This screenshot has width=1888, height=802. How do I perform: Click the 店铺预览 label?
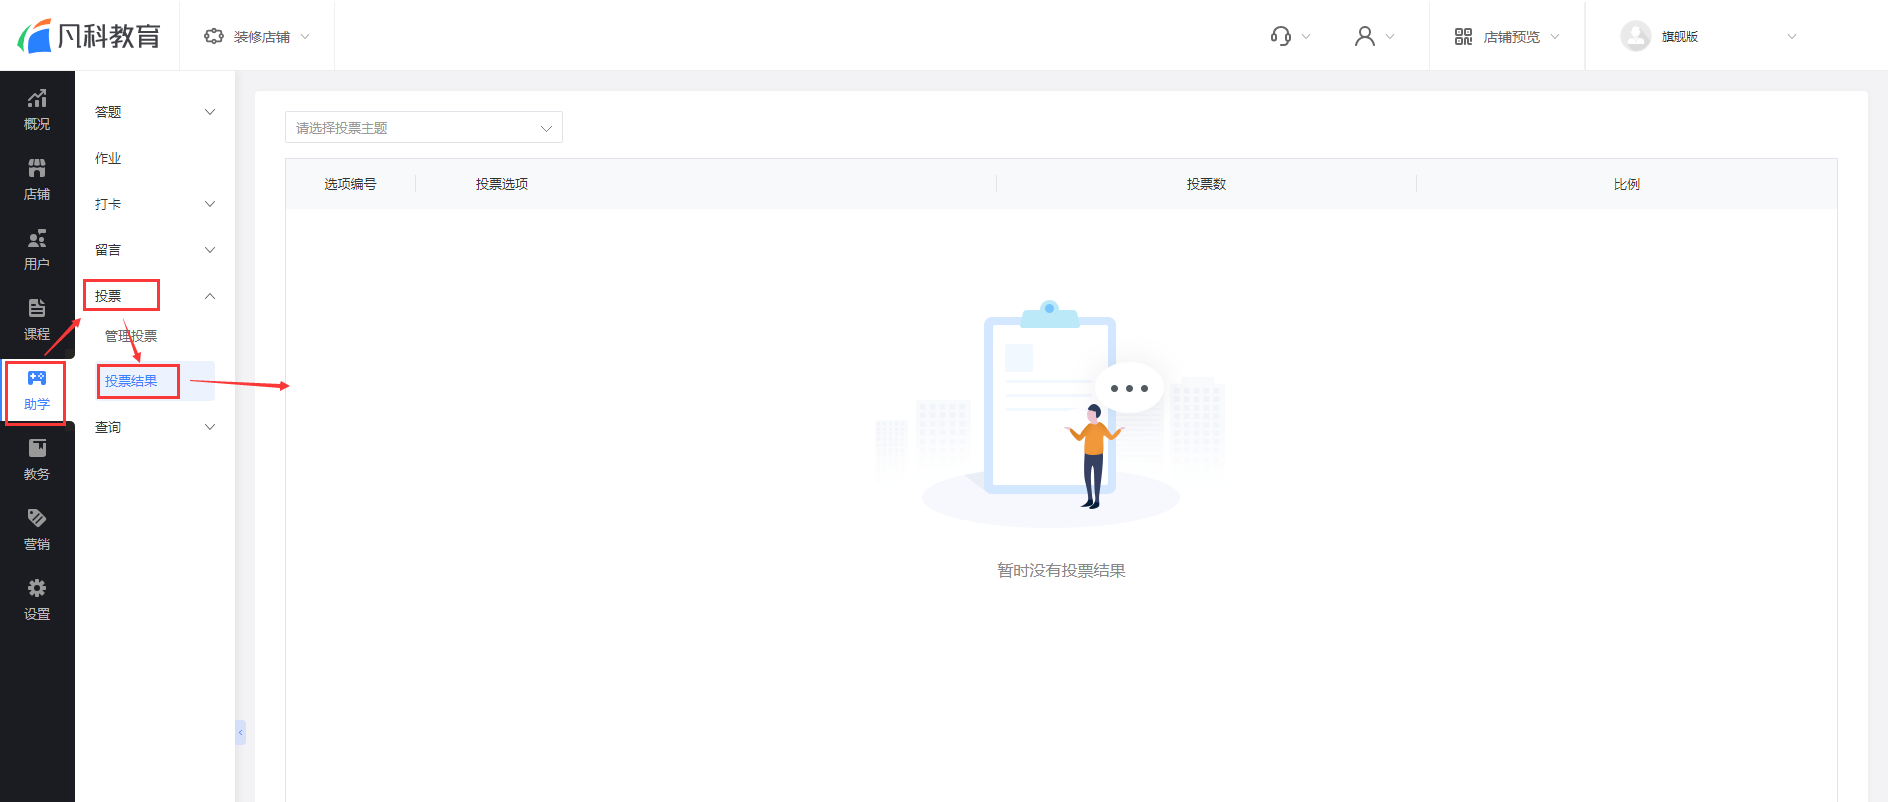click(1512, 37)
